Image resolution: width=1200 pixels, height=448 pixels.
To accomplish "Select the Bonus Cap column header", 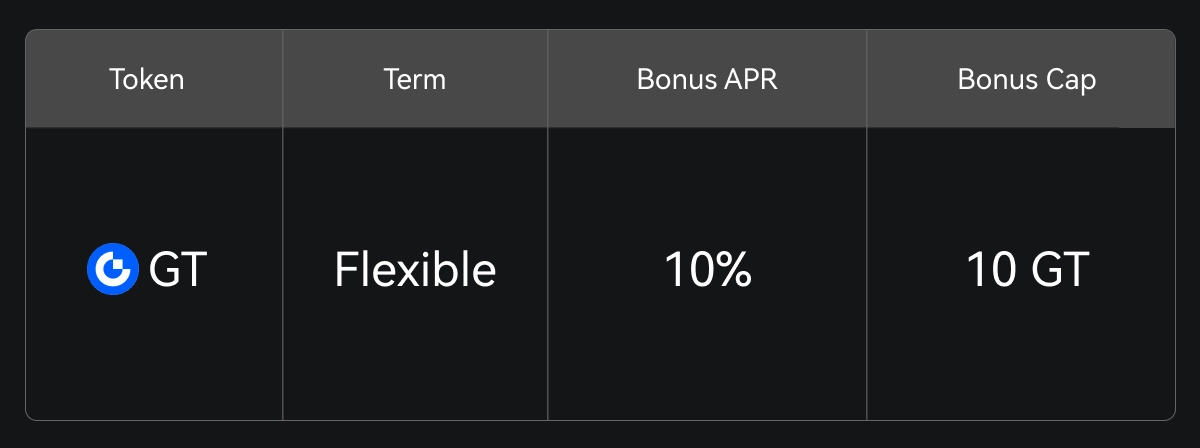I will pyautogui.click(x=1026, y=80).
